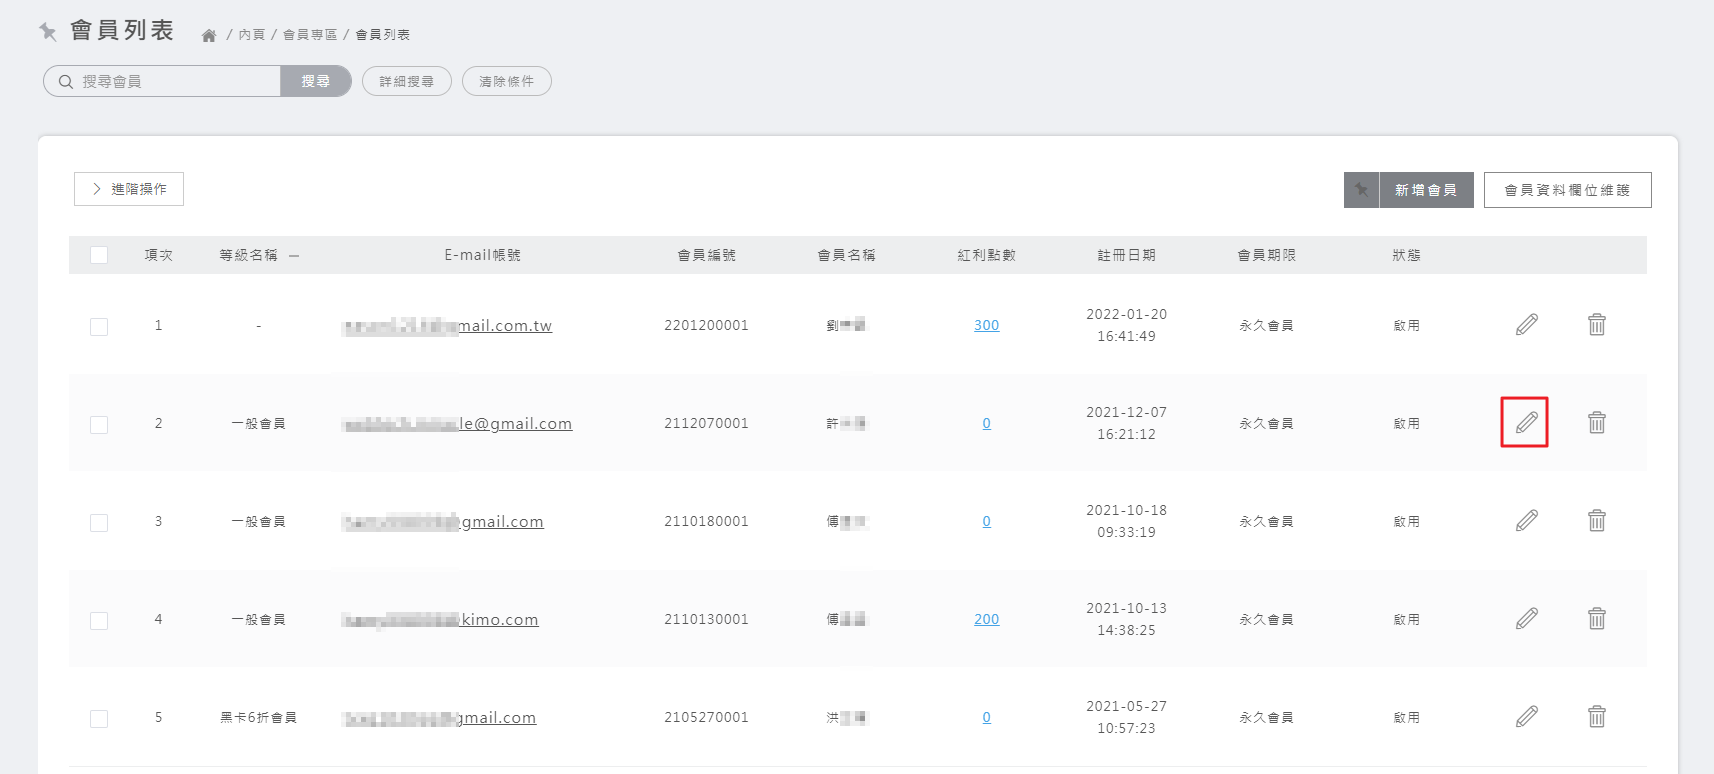Click trash icon for member 2110180001
1714x774 pixels.
[1597, 520]
